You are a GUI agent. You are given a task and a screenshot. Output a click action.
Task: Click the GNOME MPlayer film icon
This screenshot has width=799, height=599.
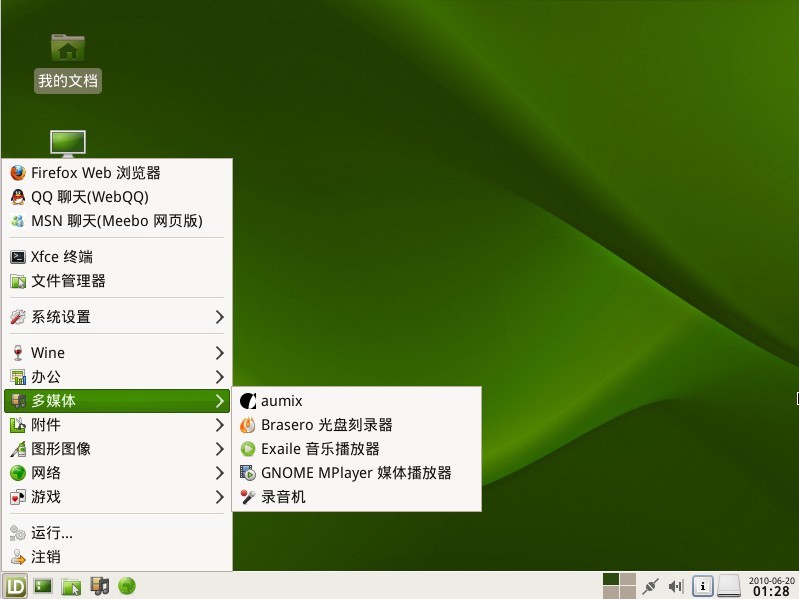coord(248,473)
